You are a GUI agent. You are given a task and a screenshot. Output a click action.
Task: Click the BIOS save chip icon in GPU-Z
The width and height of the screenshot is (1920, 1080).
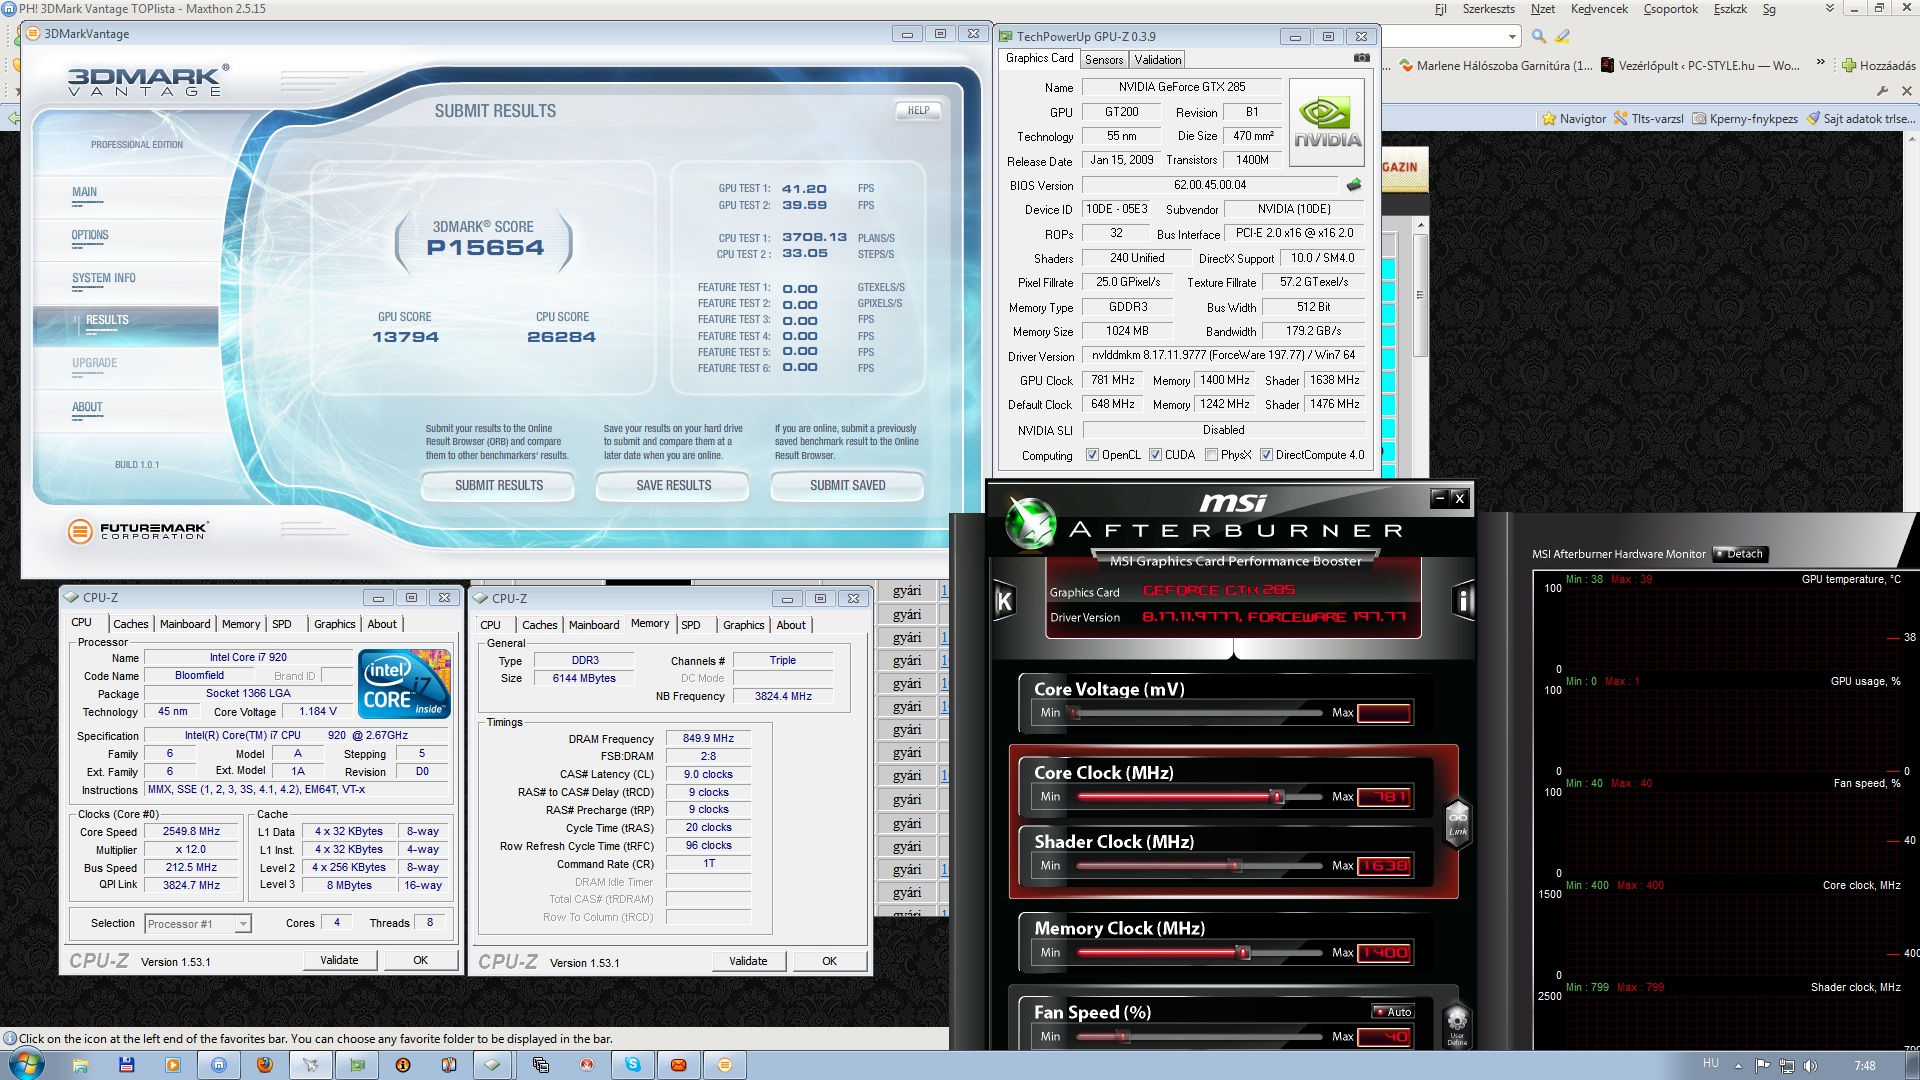pos(1354,185)
